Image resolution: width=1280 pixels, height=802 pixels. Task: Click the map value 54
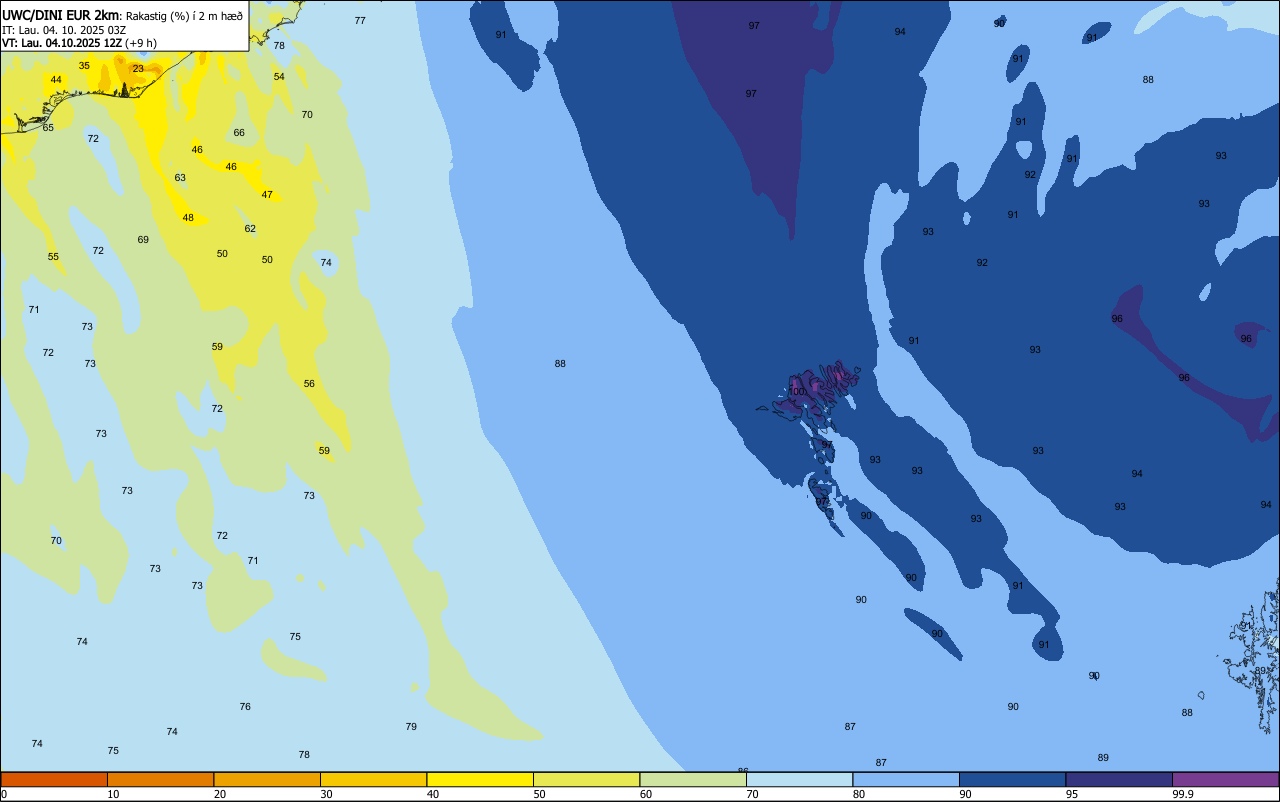pos(279,77)
